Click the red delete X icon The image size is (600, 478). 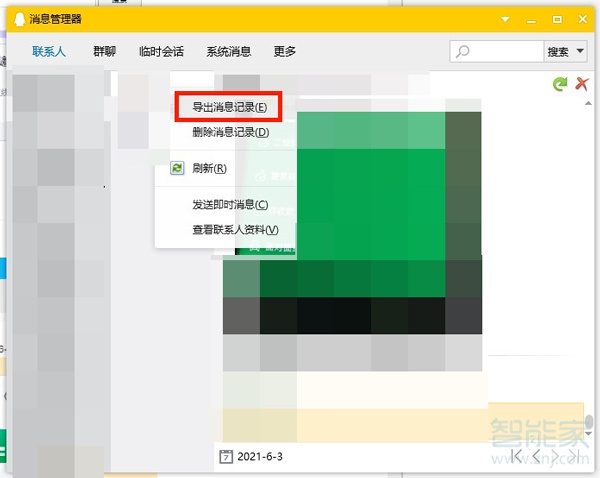pyautogui.click(x=582, y=83)
